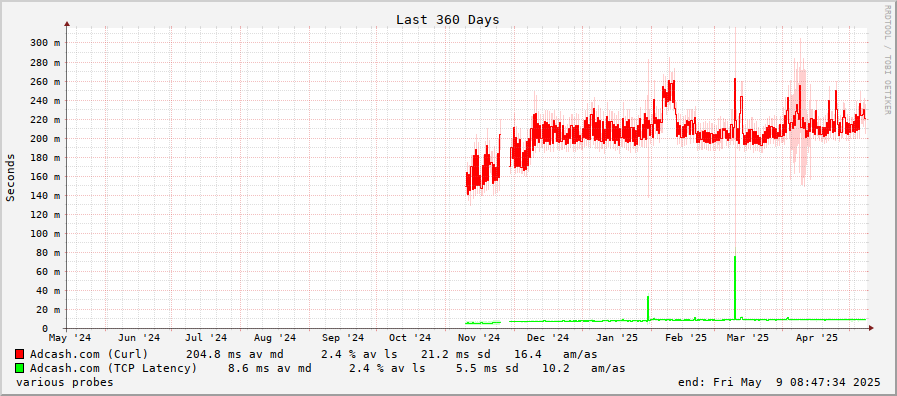Screen dimensions: 897x396
Task: Click the '200 m' y-axis tick label
Action: [x=45, y=138]
